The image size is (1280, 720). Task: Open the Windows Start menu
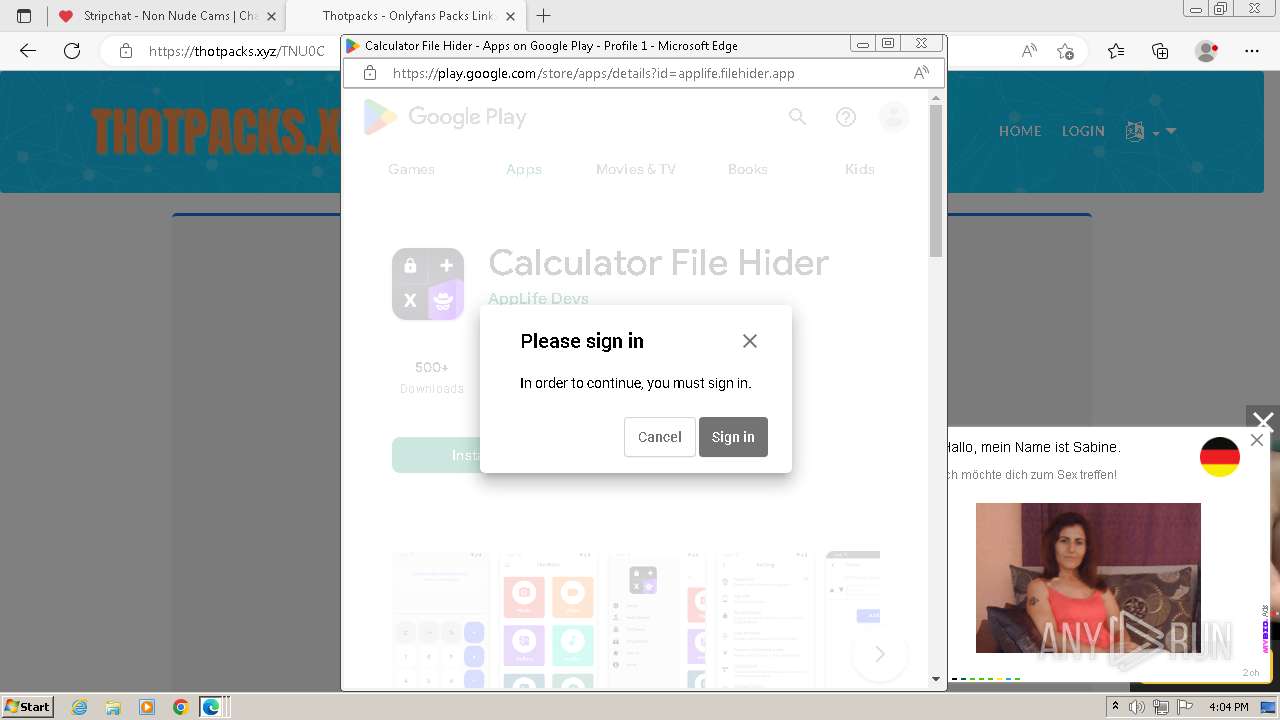click(x=27, y=706)
